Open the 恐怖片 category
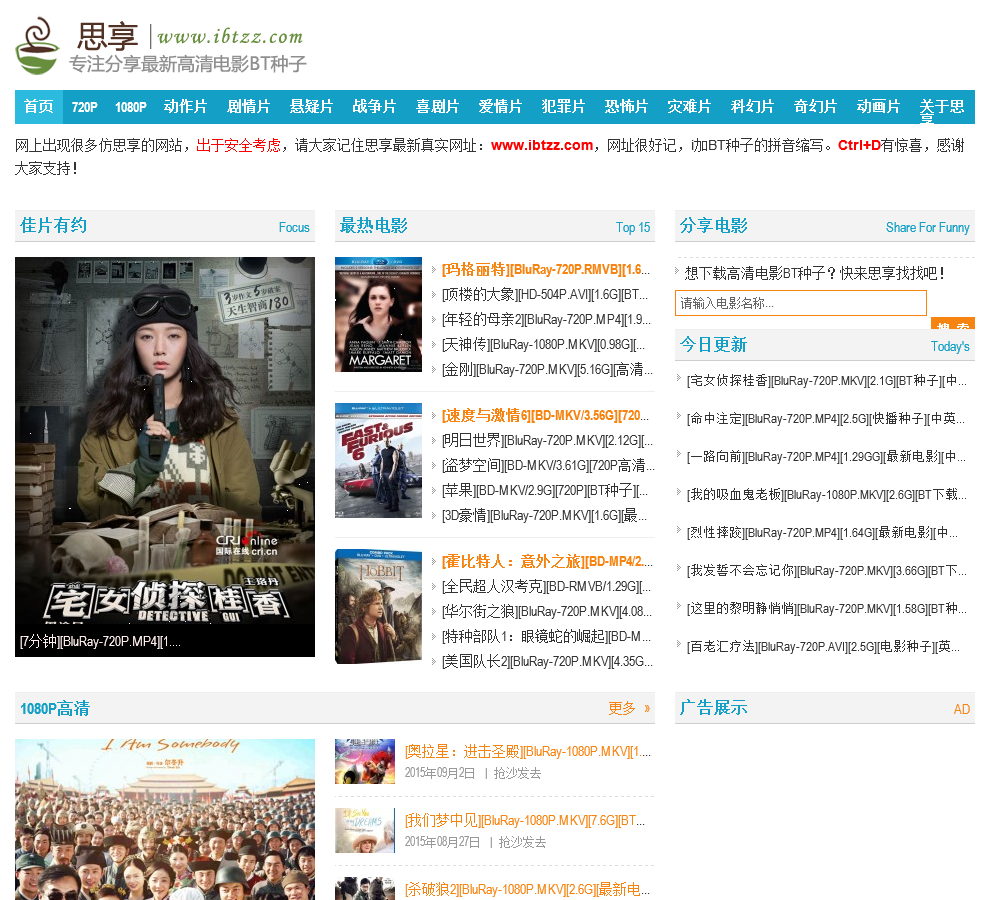Screen dimensions: 990x900 [x=626, y=107]
